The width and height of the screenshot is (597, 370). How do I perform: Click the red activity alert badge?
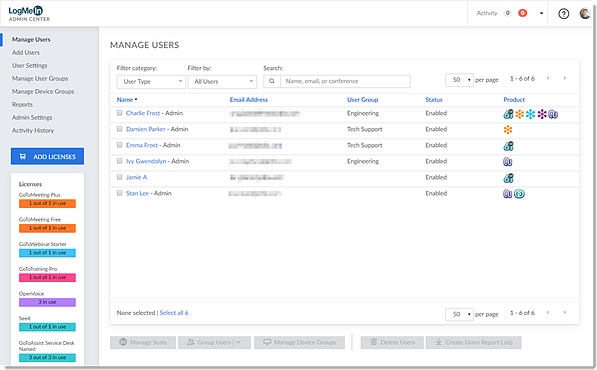(523, 13)
